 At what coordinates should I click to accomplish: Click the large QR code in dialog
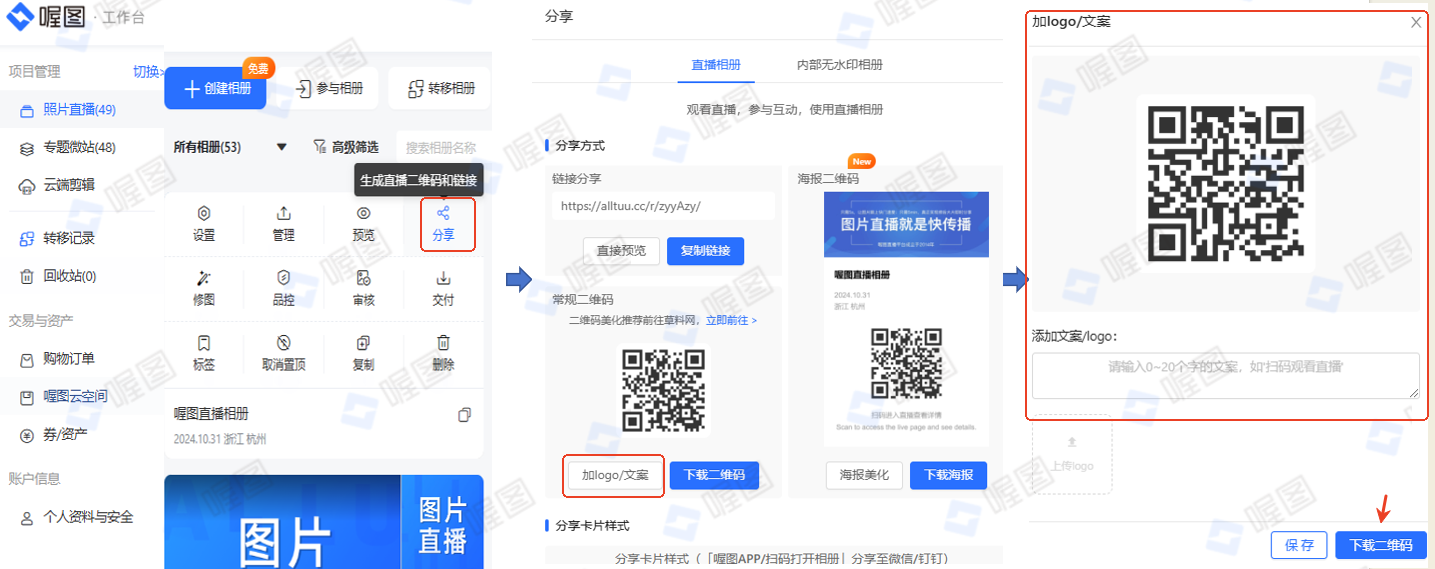tap(1225, 183)
